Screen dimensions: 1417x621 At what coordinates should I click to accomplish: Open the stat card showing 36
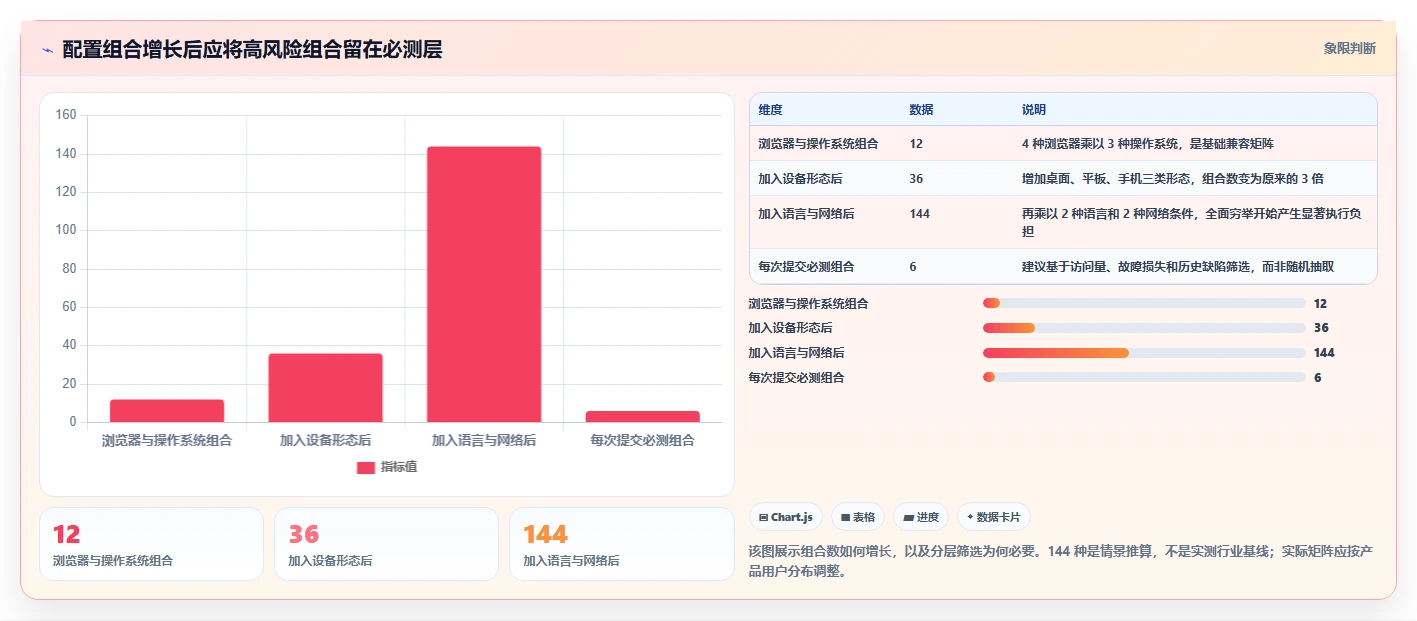point(386,544)
